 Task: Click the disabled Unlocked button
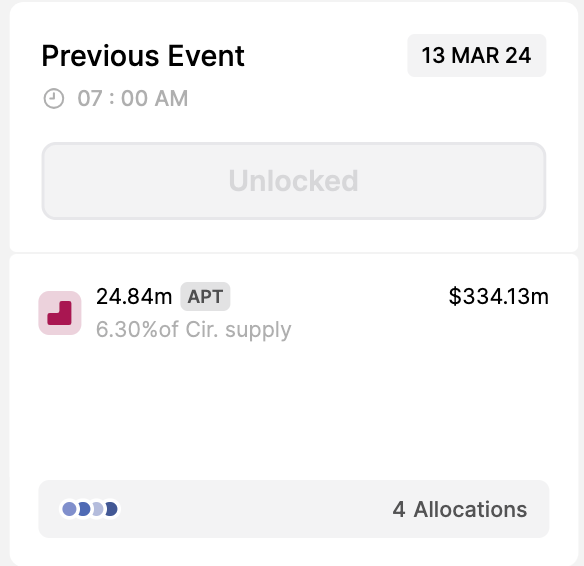pyautogui.click(x=294, y=181)
